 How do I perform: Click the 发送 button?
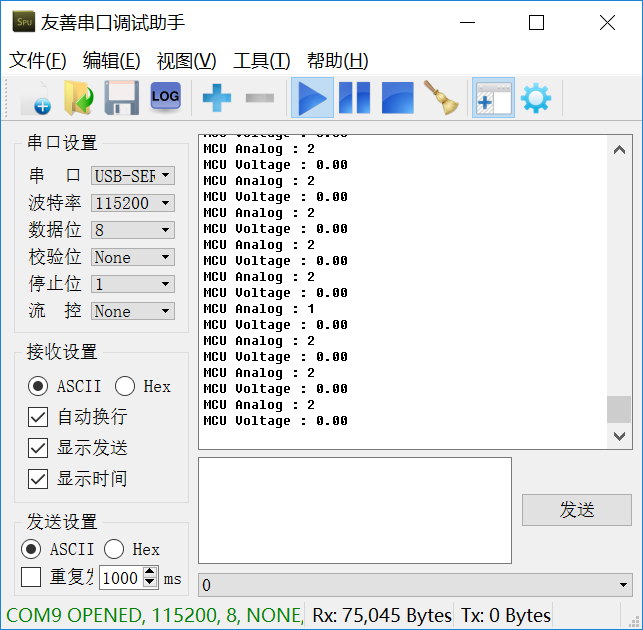pos(577,510)
